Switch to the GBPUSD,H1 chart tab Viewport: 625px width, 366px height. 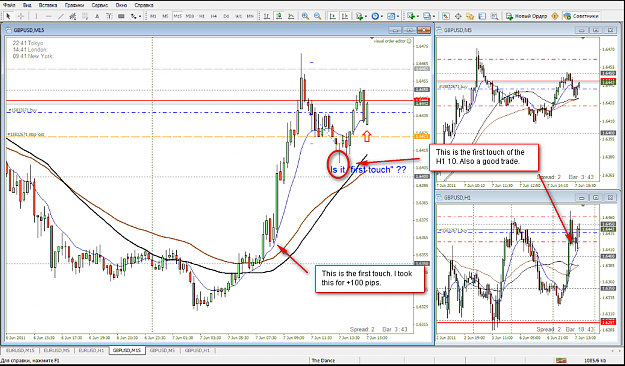coord(197,350)
